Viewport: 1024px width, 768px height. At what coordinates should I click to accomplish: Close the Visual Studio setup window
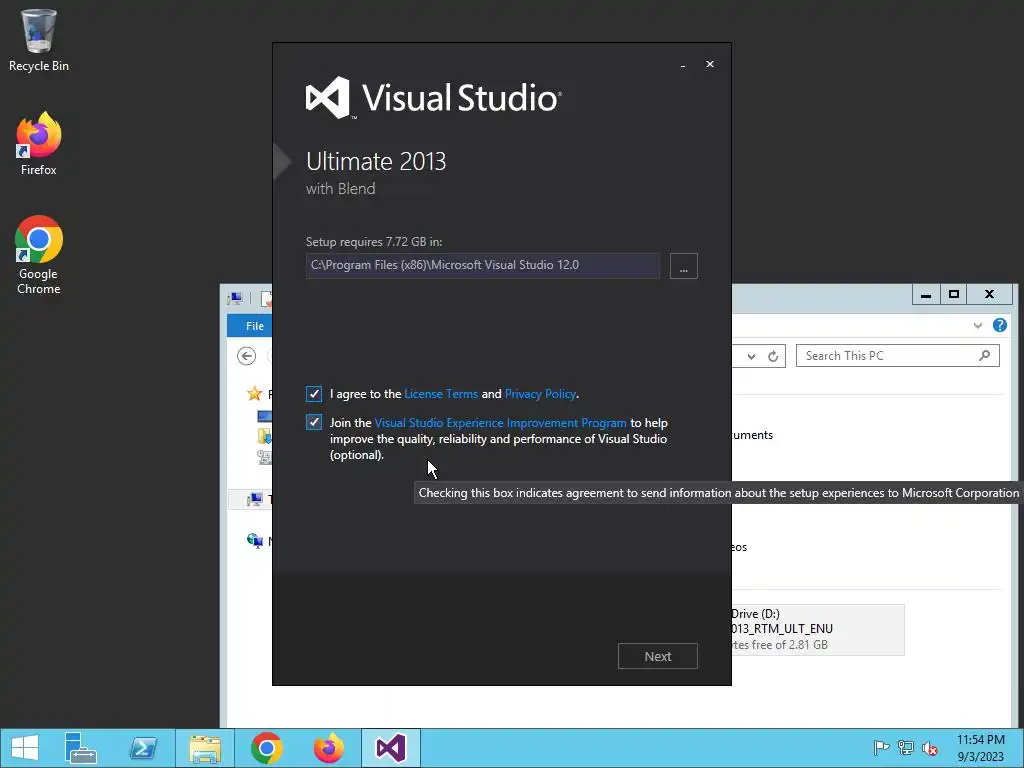[710, 64]
